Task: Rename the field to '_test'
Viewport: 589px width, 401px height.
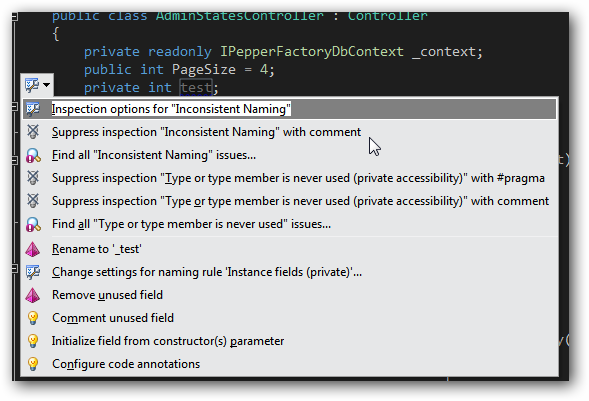Action: click(x=97, y=249)
